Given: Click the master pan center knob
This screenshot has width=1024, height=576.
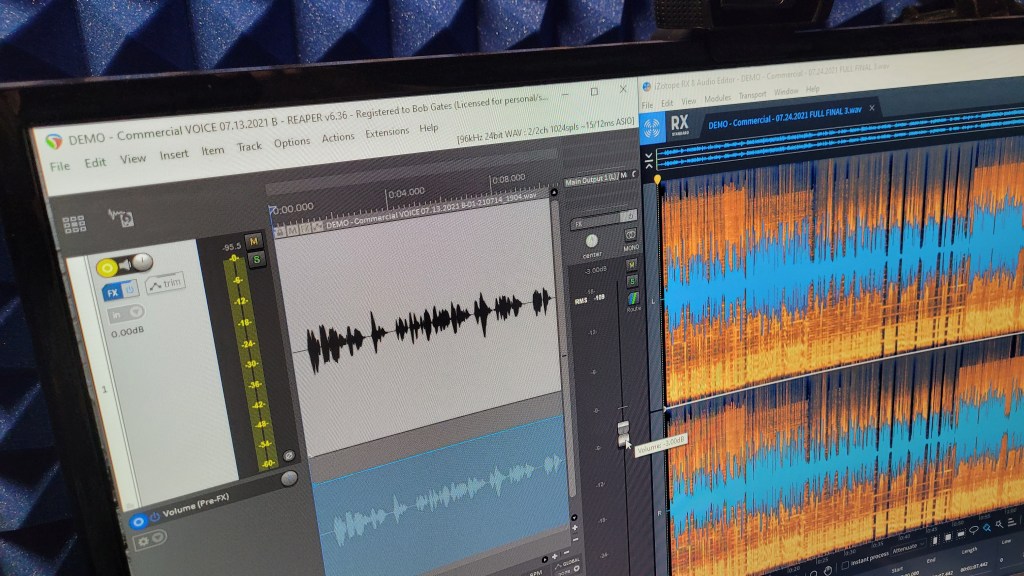Looking at the screenshot, I should 592,241.
